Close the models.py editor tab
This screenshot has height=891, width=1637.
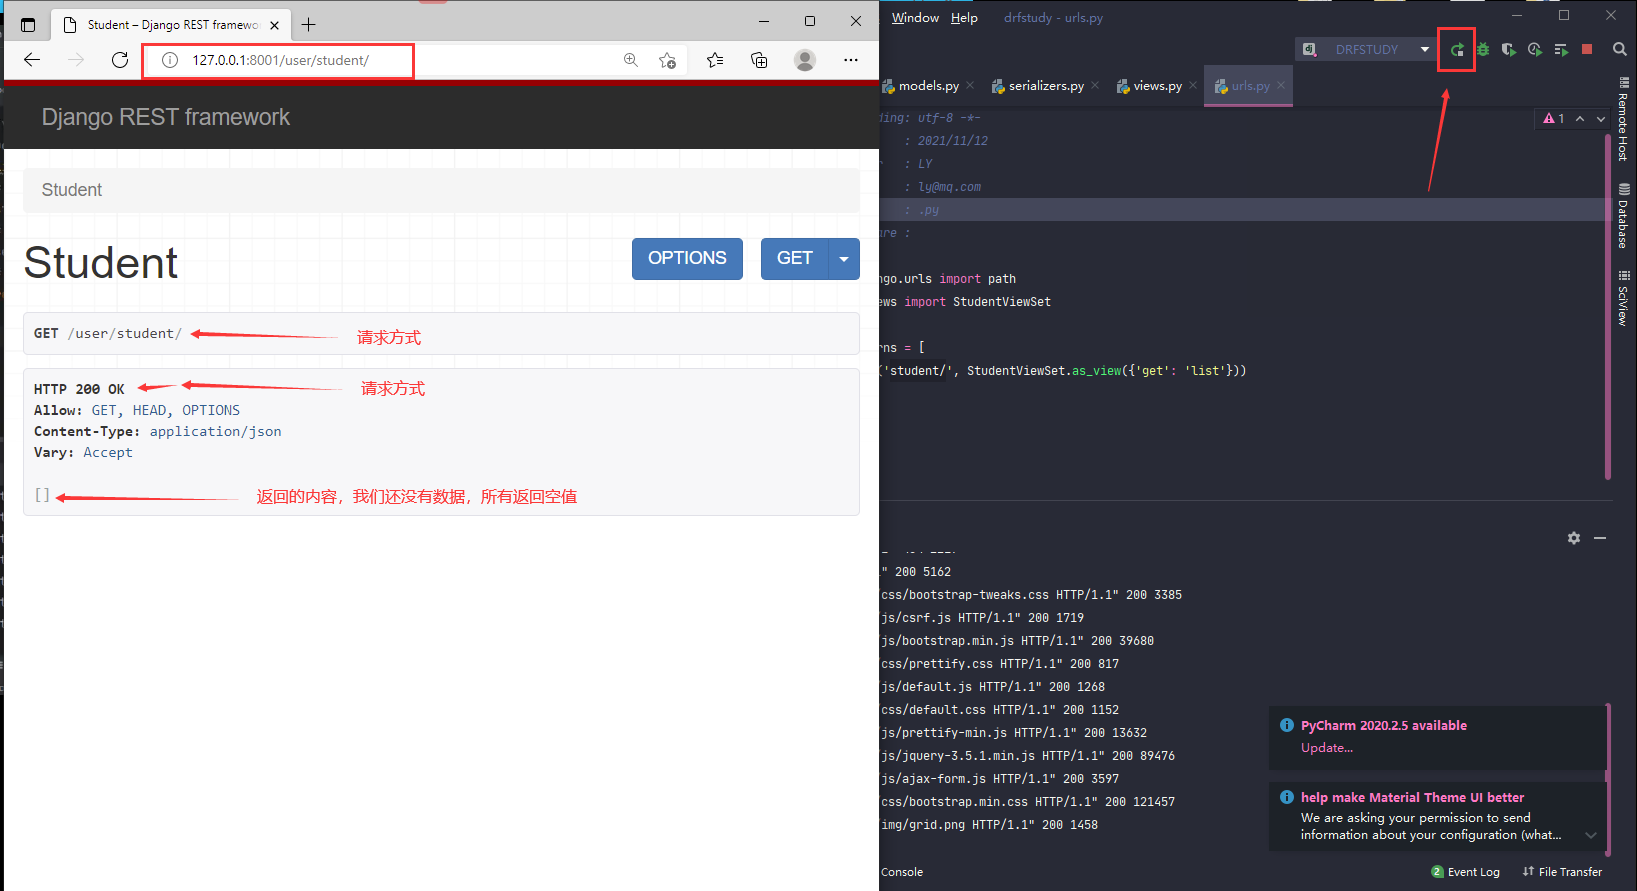tap(970, 85)
